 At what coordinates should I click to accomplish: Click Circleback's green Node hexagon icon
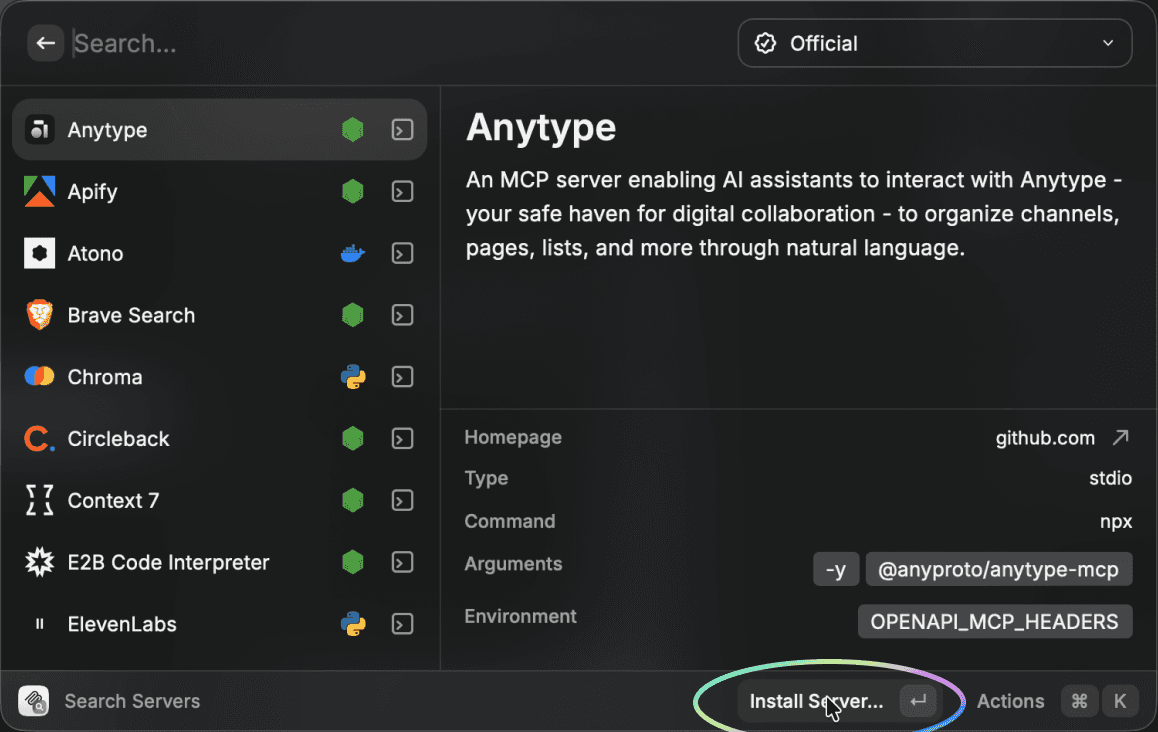click(353, 439)
